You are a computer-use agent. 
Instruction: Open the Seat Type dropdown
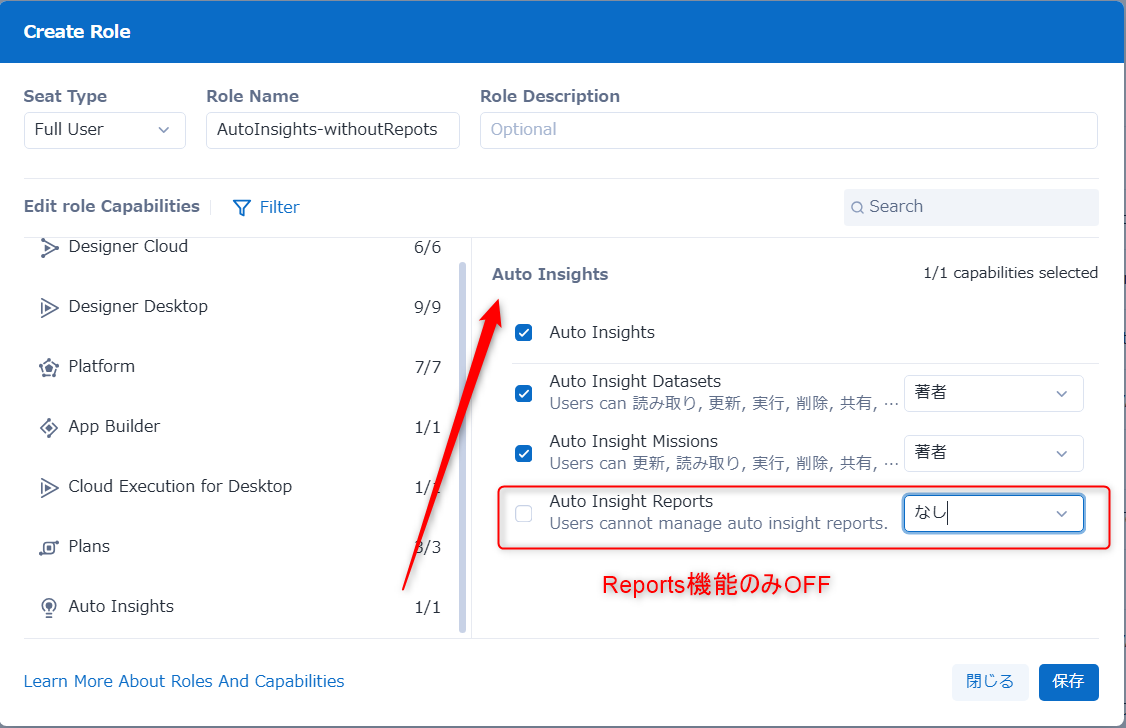(x=105, y=130)
